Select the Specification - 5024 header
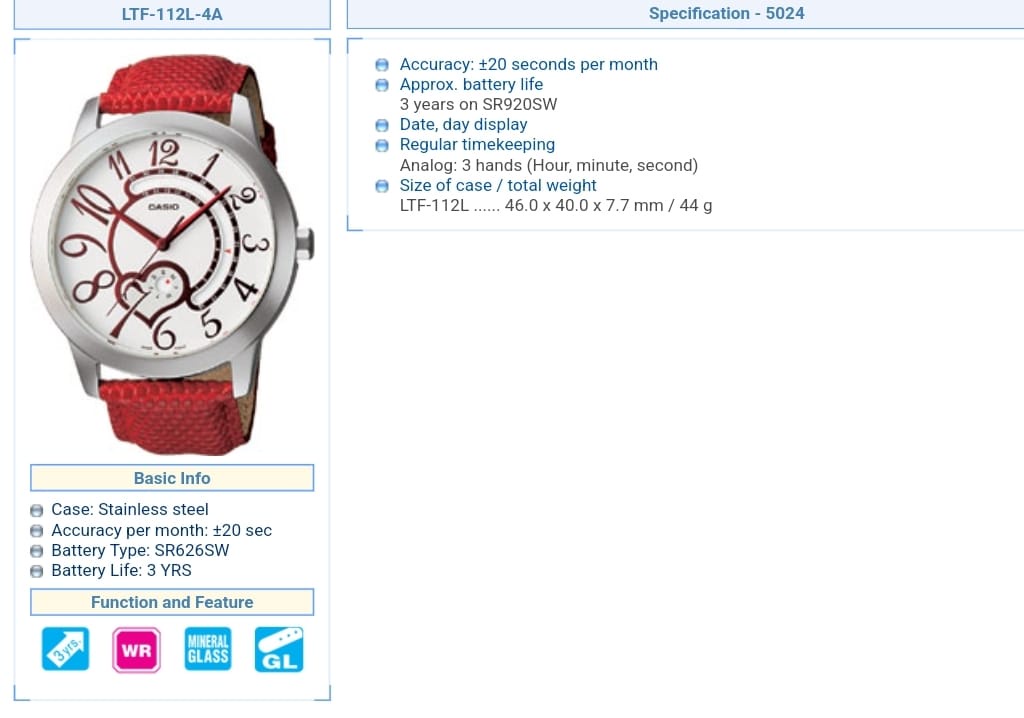The image size is (1024, 718). click(726, 14)
